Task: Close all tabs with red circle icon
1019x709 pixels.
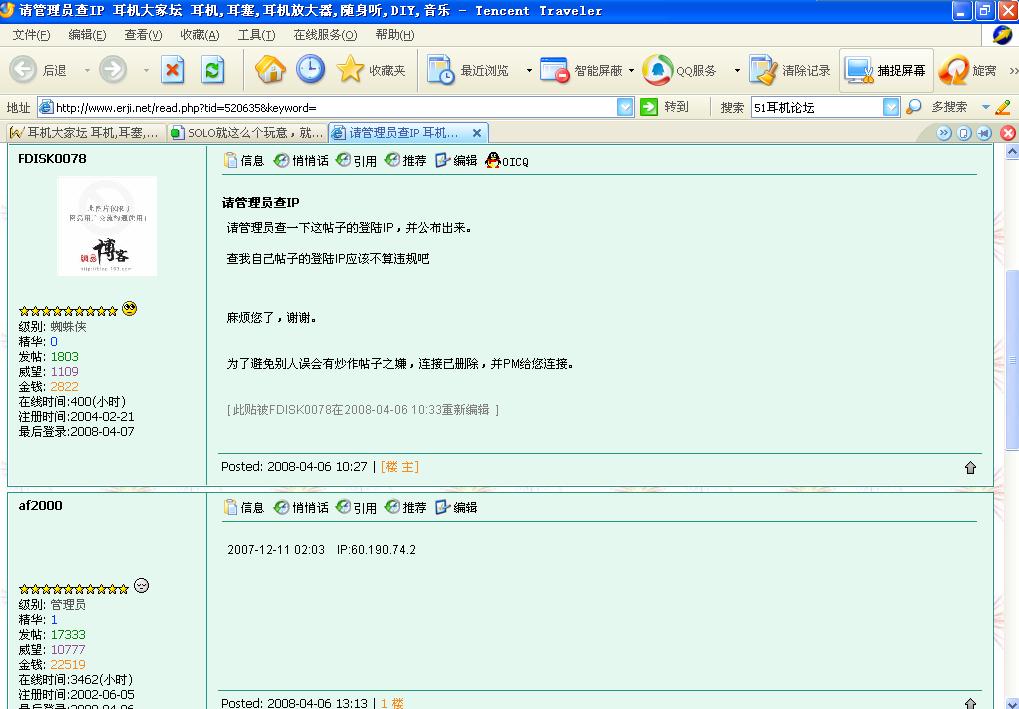Action: tap(1008, 133)
